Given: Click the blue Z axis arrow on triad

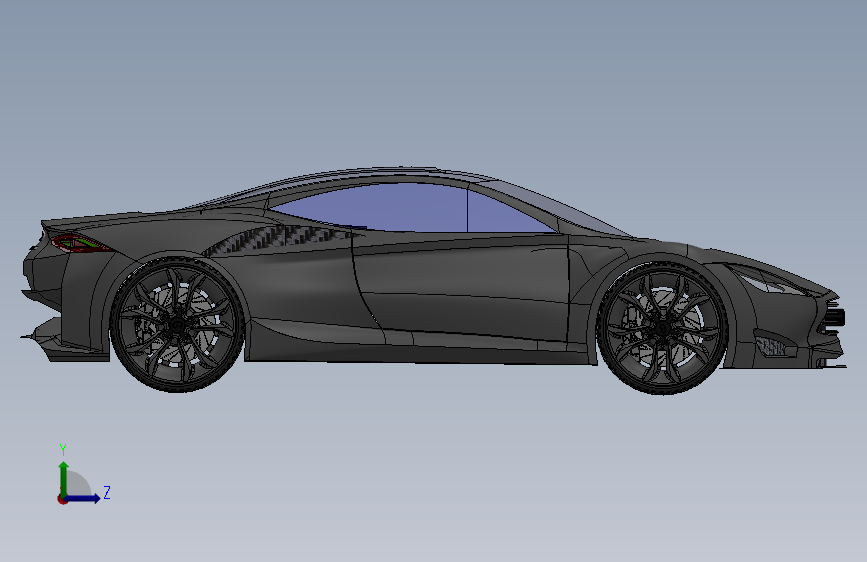Looking at the screenshot, I should tap(84, 498).
